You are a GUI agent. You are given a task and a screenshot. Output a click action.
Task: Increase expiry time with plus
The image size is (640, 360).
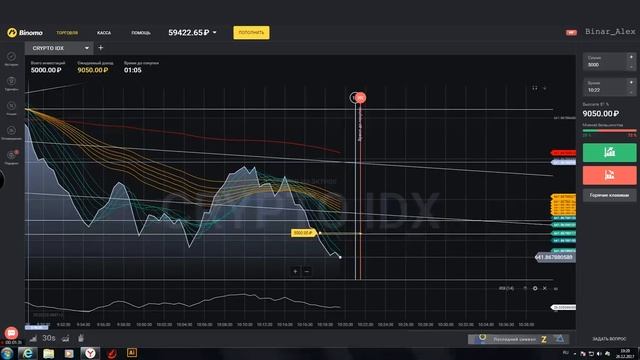click(x=631, y=82)
